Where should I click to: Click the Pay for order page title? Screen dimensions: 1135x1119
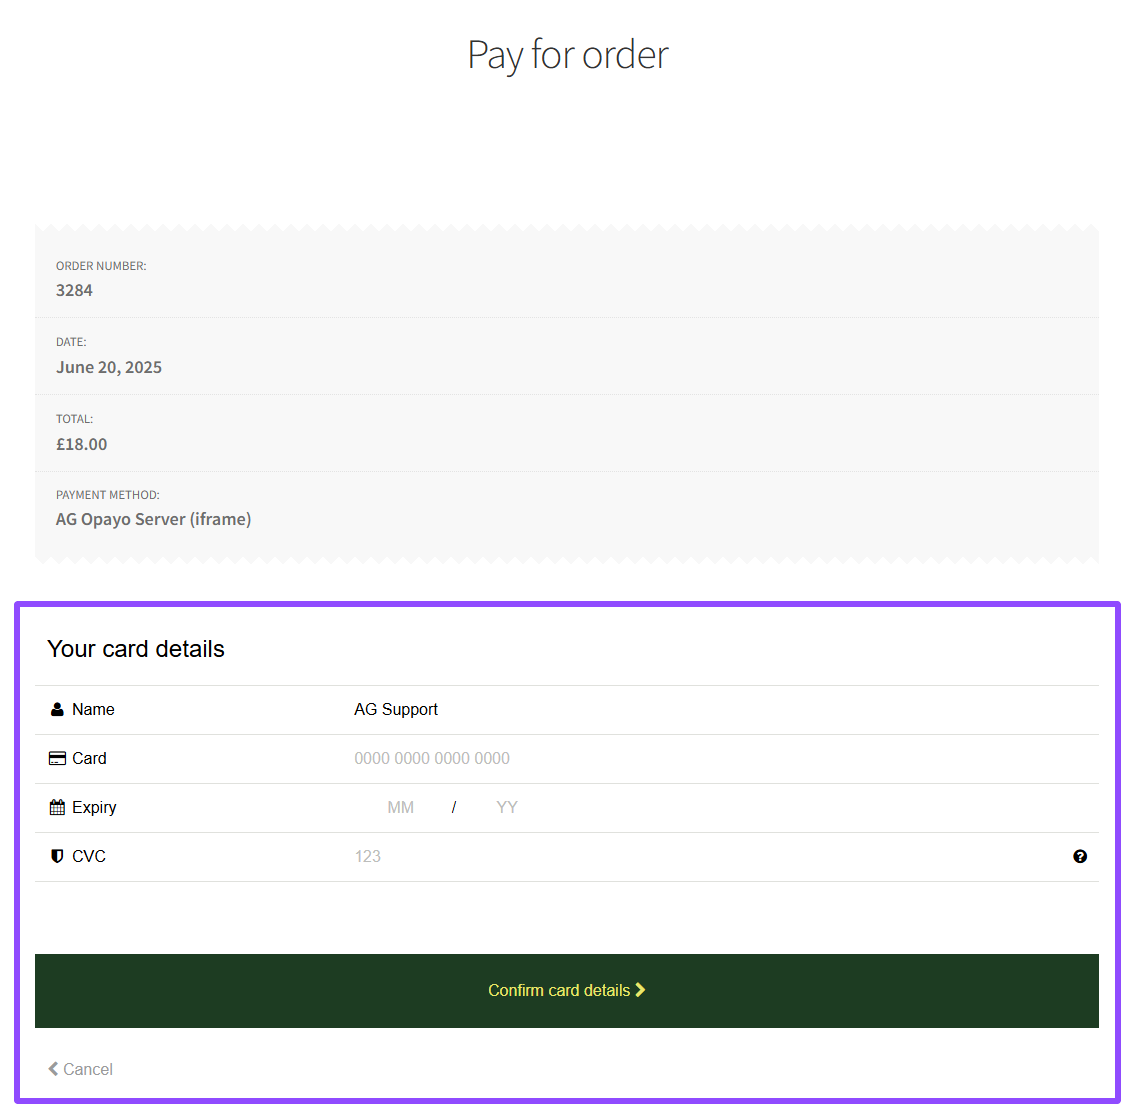click(x=568, y=55)
